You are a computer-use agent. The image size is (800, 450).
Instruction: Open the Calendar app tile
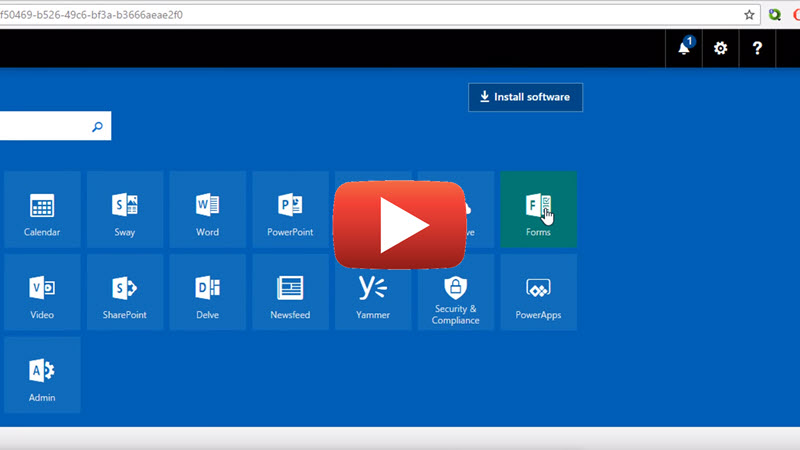coord(42,210)
